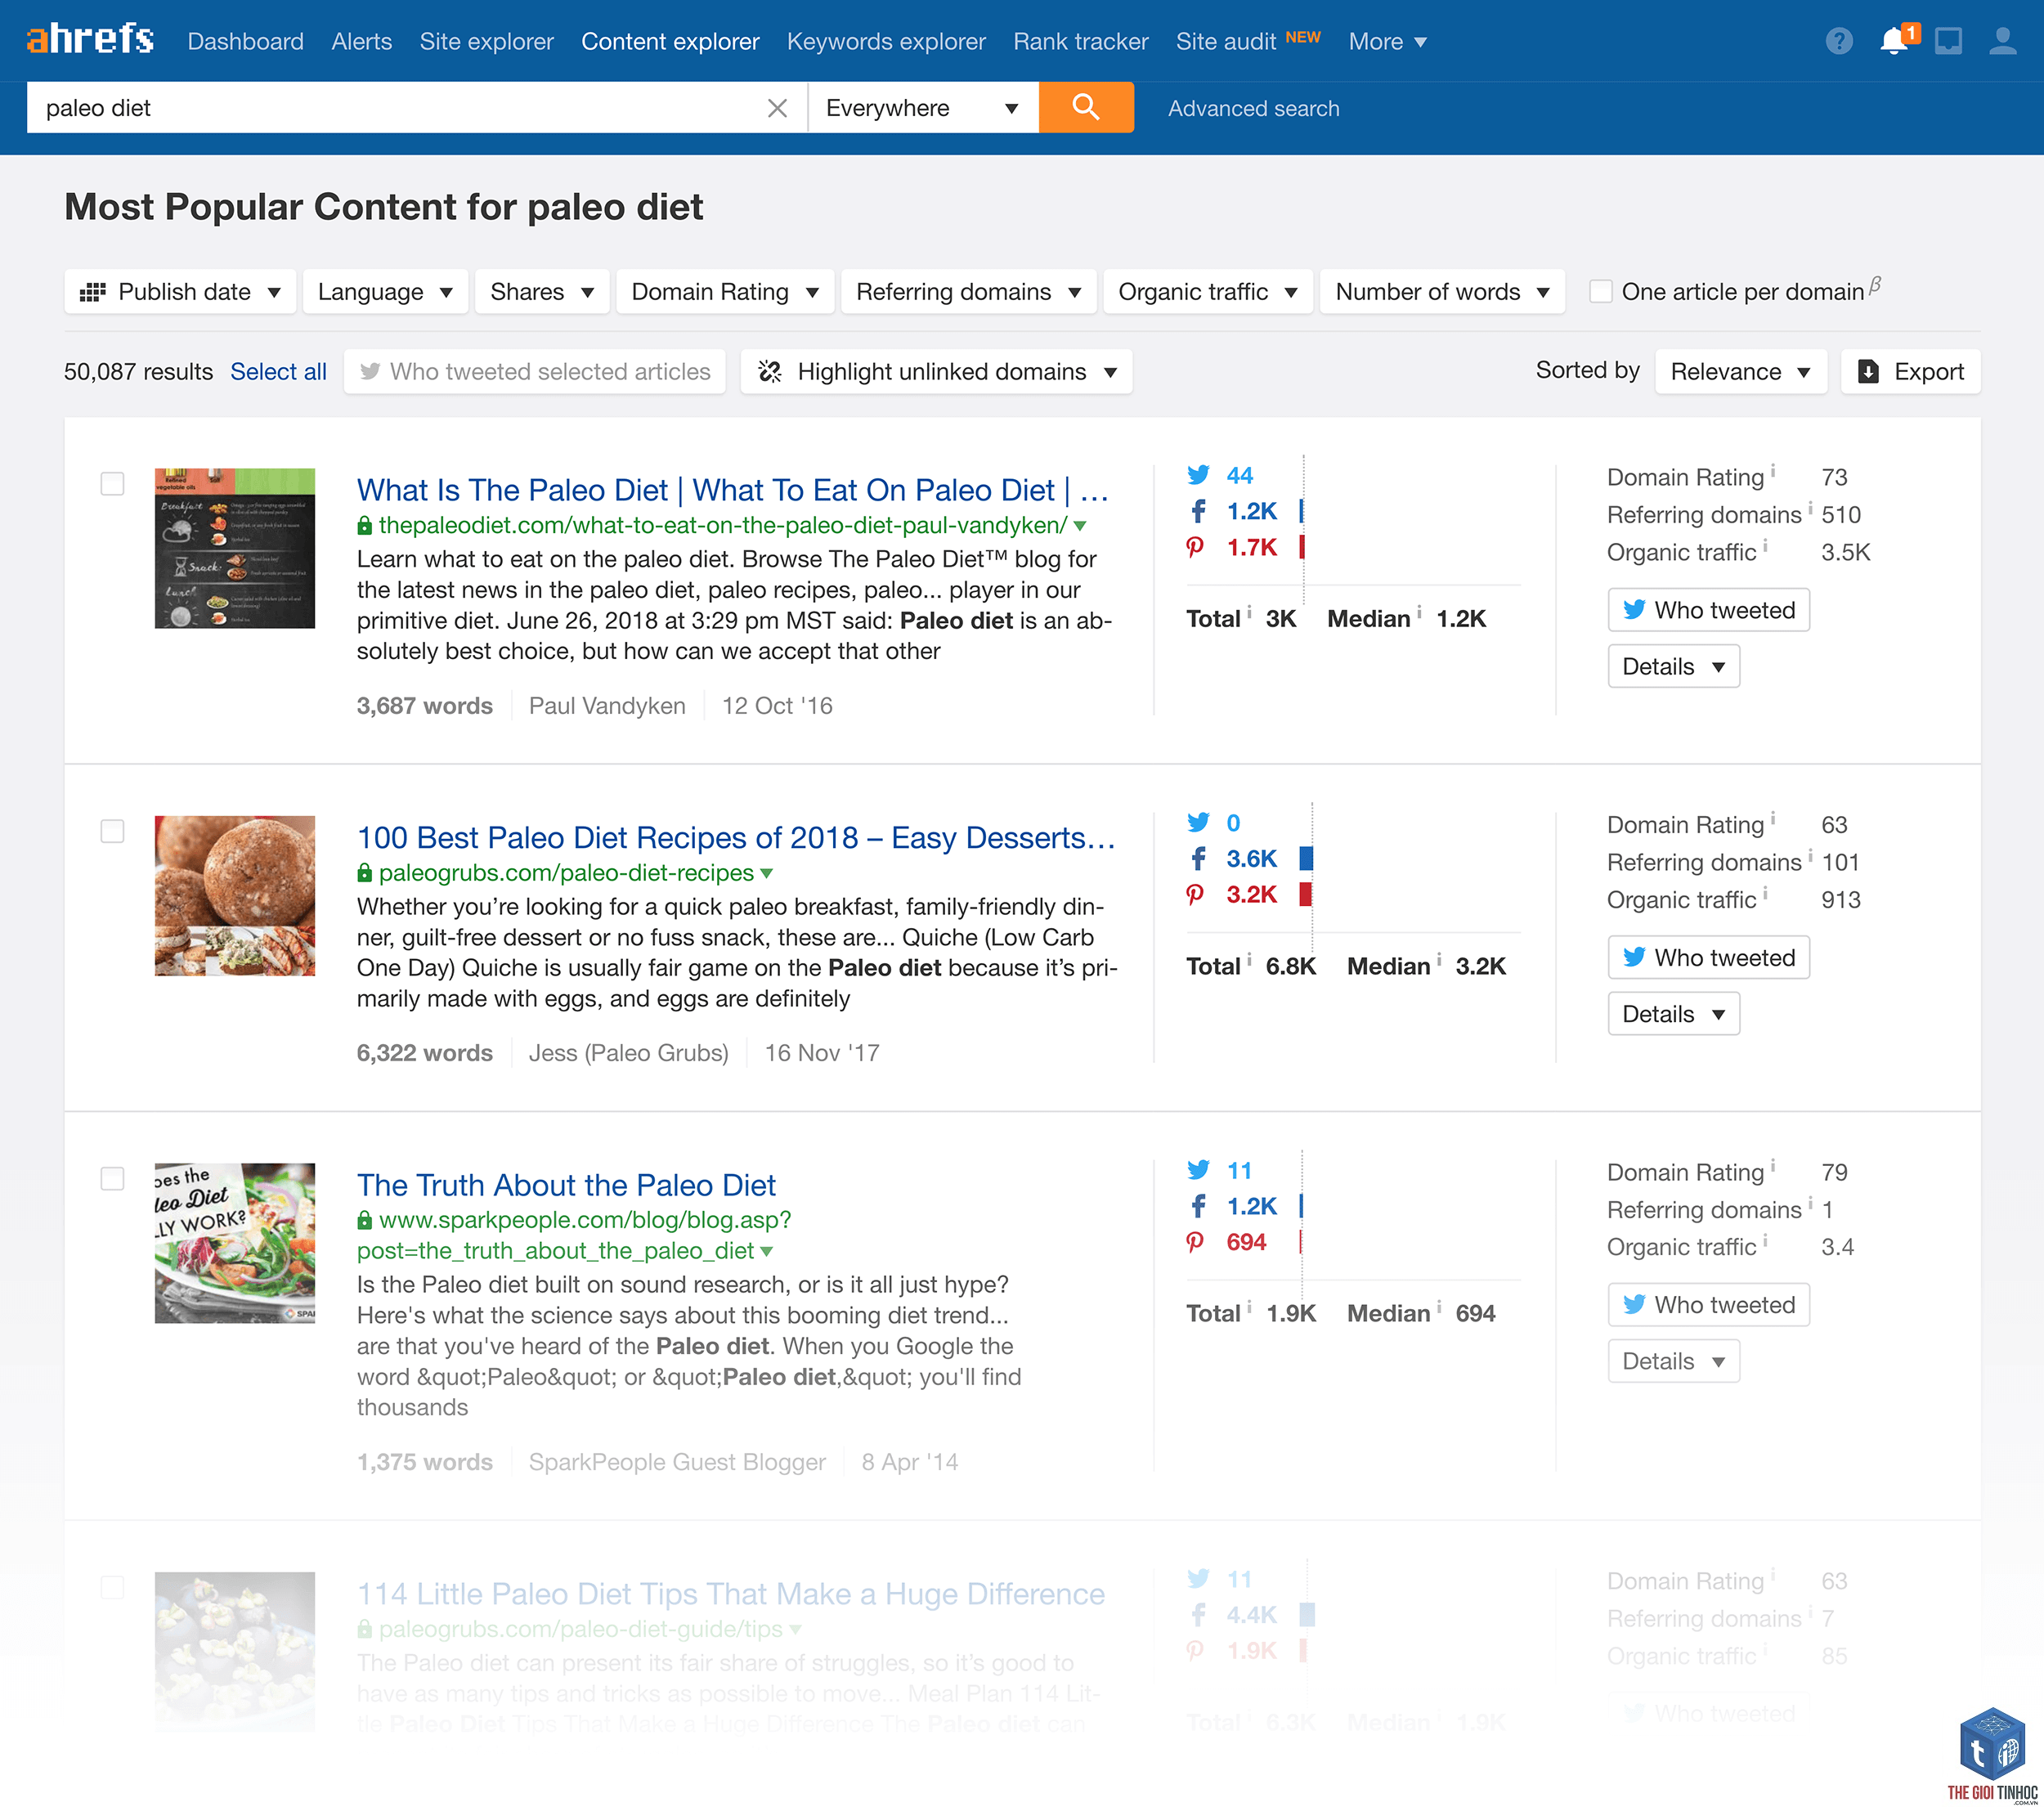The width and height of the screenshot is (2044, 1807).
Task: Click Select all results link
Action: point(278,372)
